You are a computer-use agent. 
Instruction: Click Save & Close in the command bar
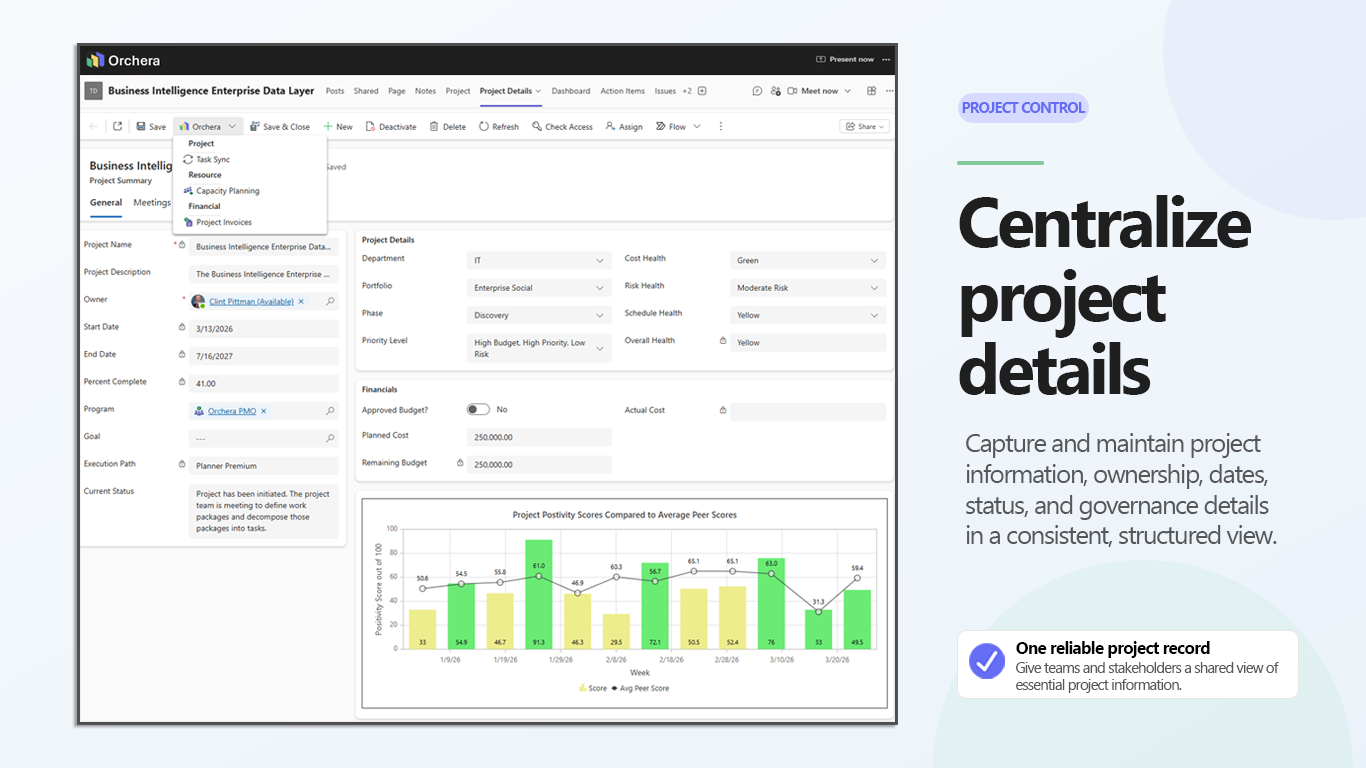coord(280,127)
